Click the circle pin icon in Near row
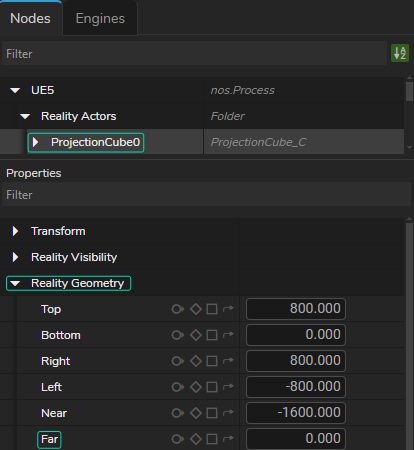Image resolution: width=414 pixels, height=450 pixels. pyautogui.click(x=178, y=413)
